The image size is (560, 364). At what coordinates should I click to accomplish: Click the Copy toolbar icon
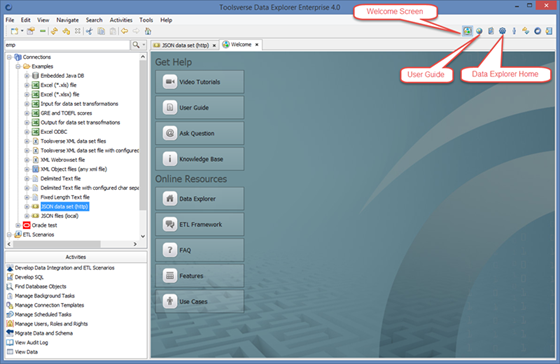(x=101, y=31)
